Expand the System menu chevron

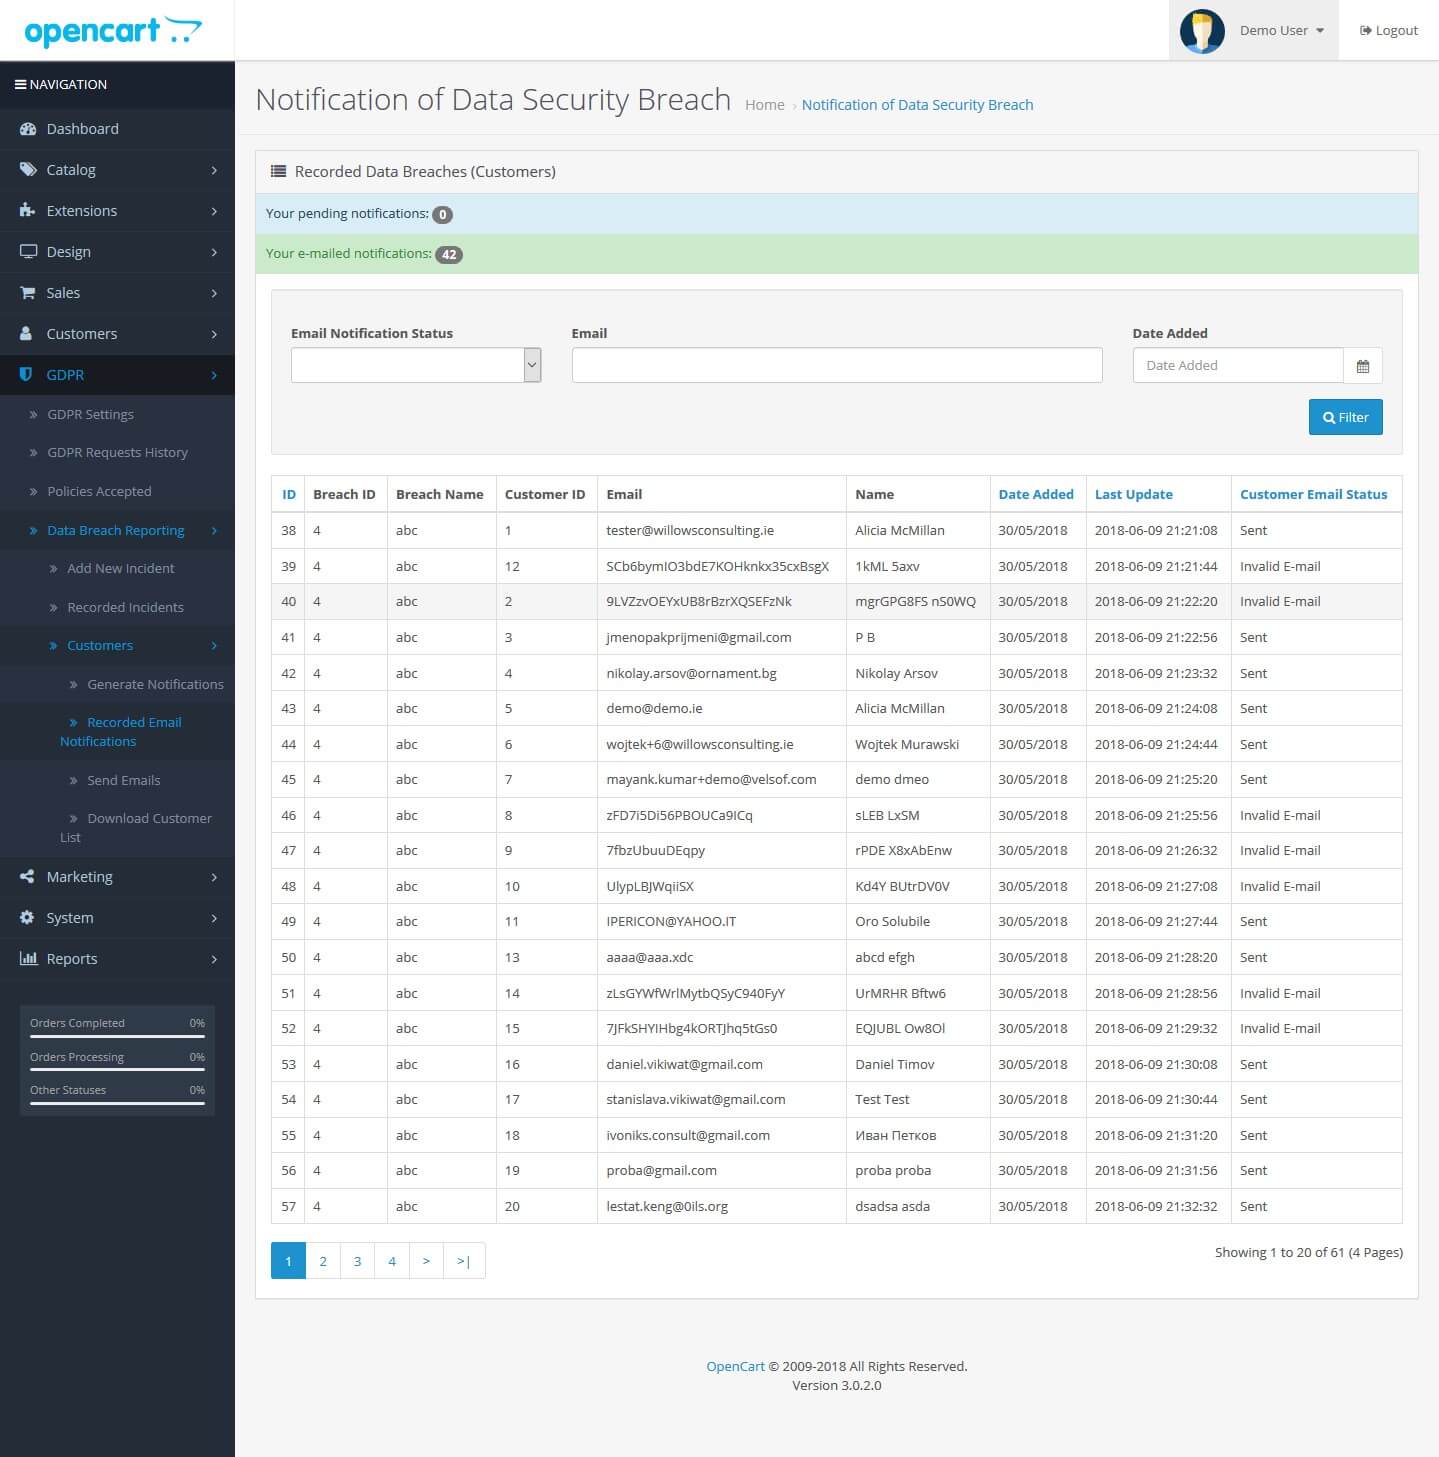(214, 919)
